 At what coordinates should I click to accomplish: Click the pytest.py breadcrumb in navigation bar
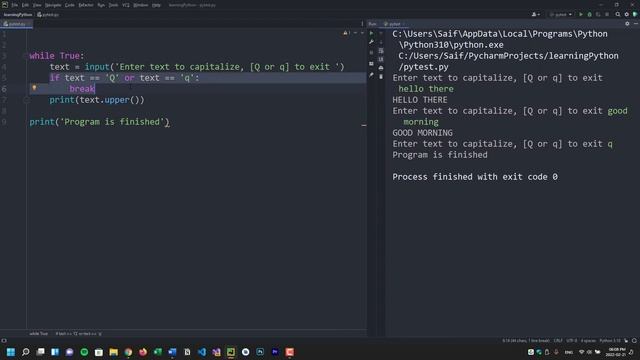pyautogui.click(x=48, y=14)
